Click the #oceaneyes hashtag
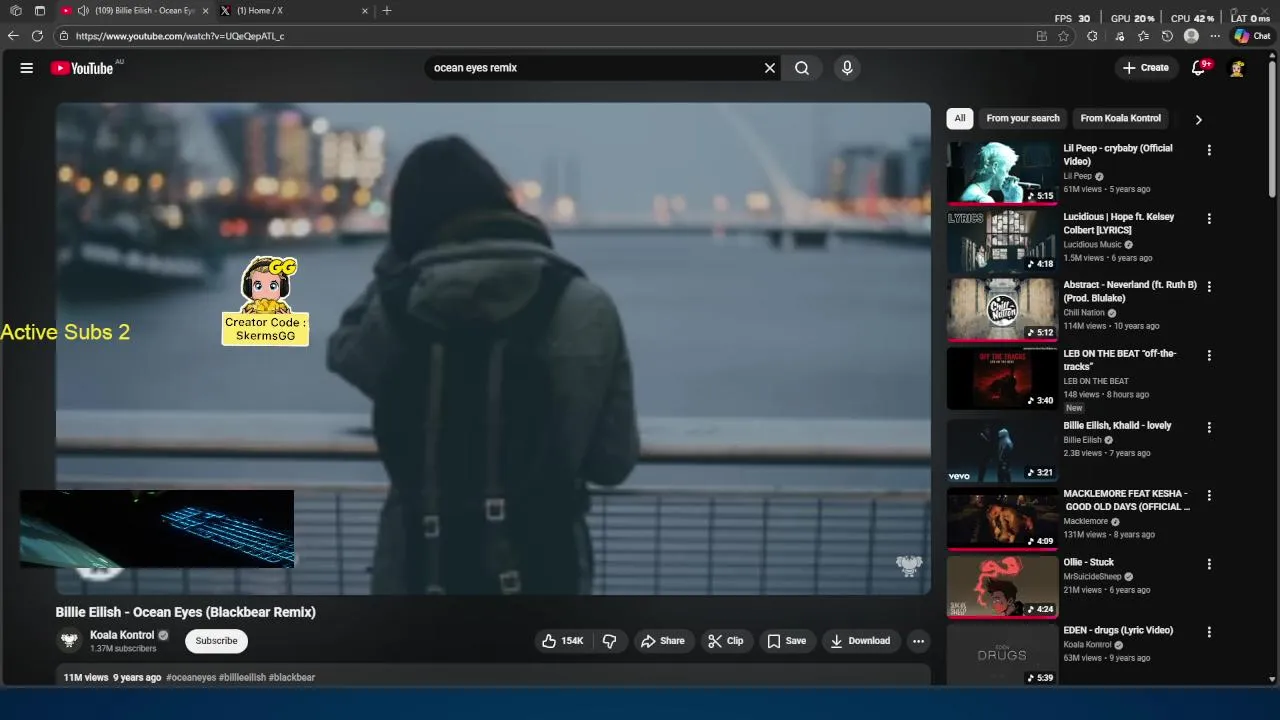1280x720 pixels. (x=191, y=678)
